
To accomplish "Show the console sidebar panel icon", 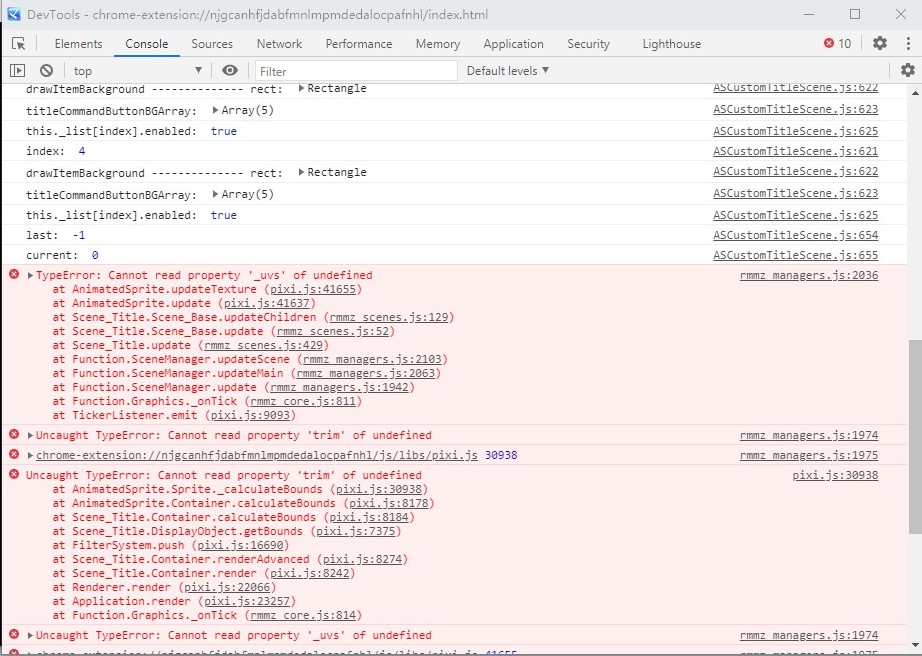I will 18,71.
